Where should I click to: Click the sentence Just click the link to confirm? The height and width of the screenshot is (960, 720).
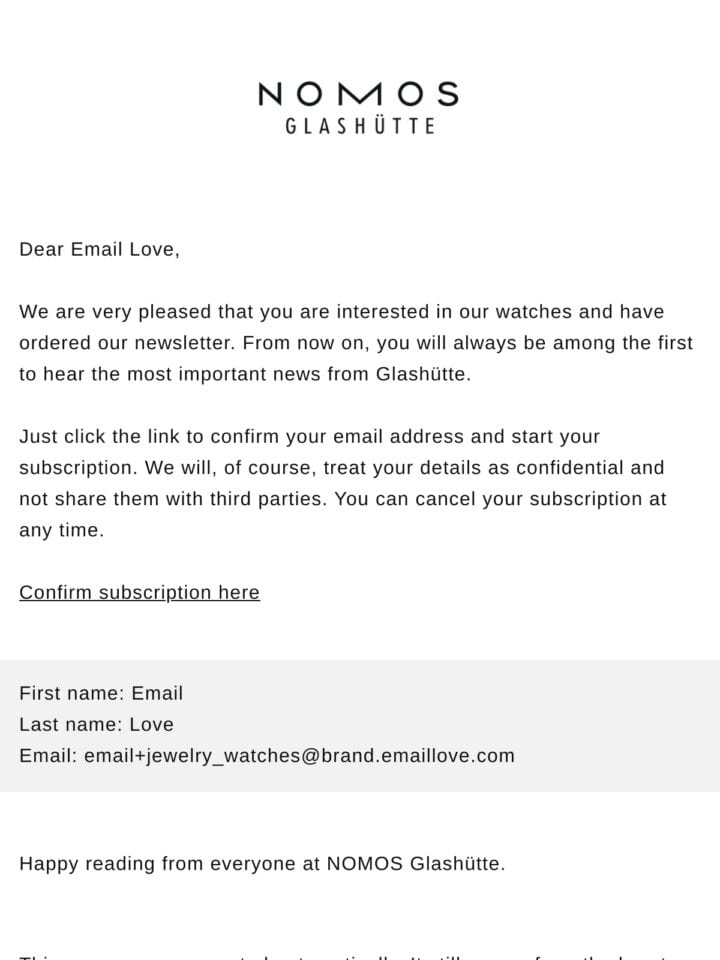(x=309, y=437)
